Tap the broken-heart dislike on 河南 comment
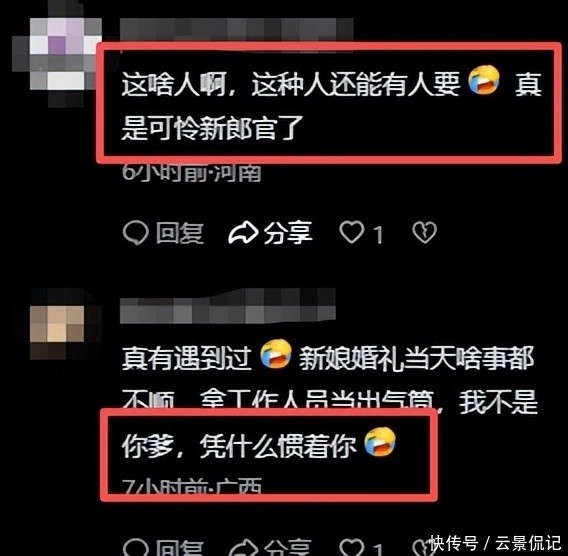Viewport: 568px width, 556px height. point(425,233)
